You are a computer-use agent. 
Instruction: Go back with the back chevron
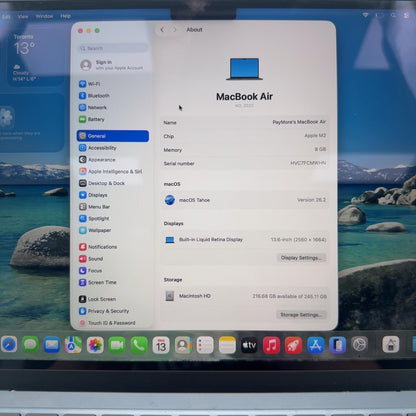click(162, 30)
